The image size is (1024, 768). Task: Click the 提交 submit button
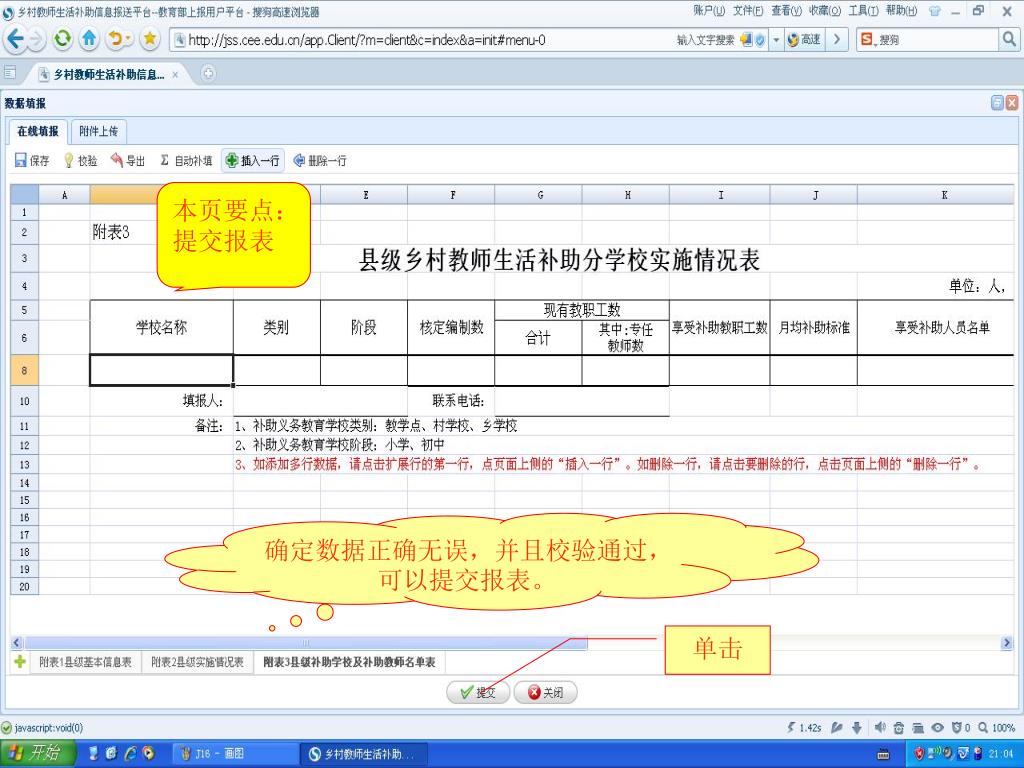click(x=478, y=692)
